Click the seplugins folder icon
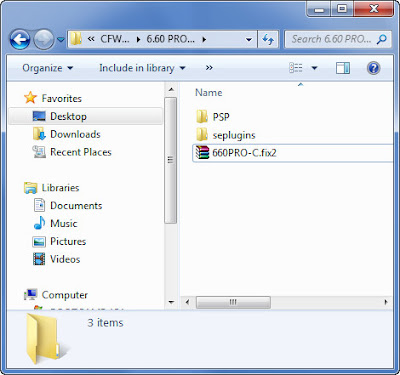 pyautogui.click(x=202, y=135)
